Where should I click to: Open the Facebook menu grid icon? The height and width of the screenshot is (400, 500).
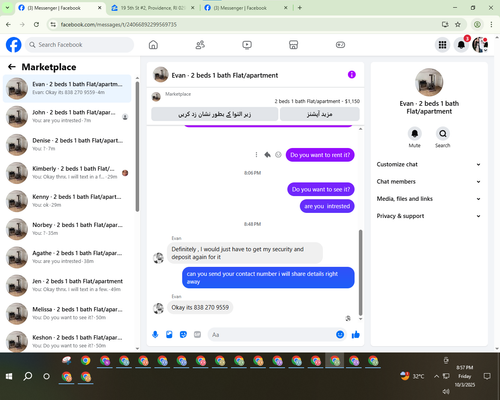click(x=442, y=45)
